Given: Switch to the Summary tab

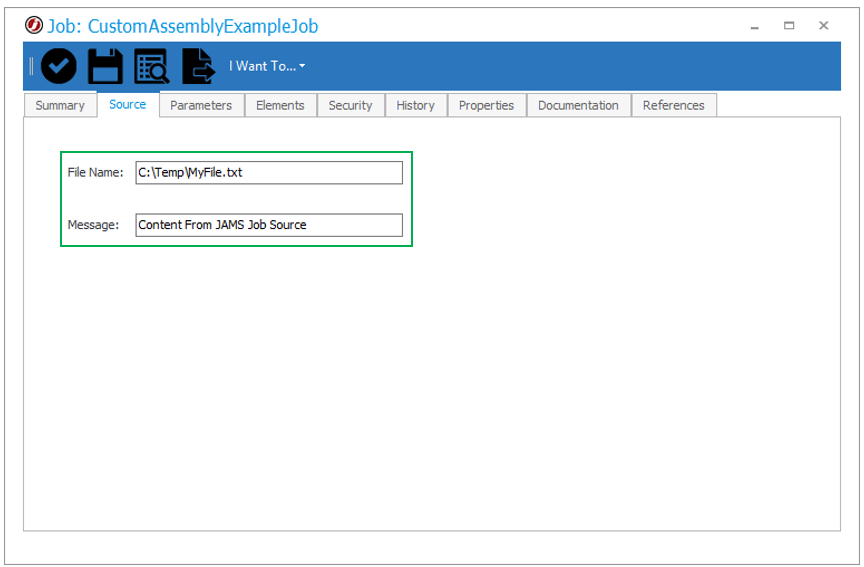Looking at the screenshot, I should coord(60,105).
